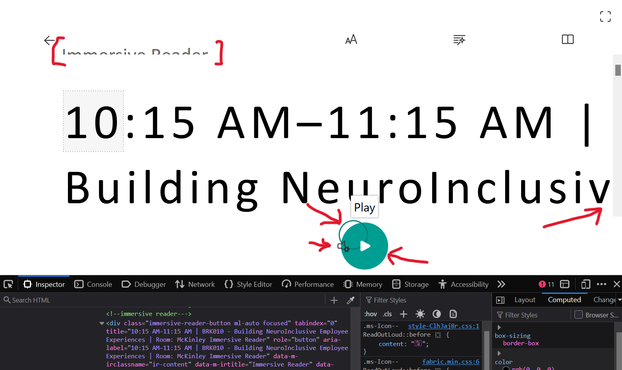This screenshot has height=370, width=622.
Task: Switch to the Console tab
Action: click(93, 284)
